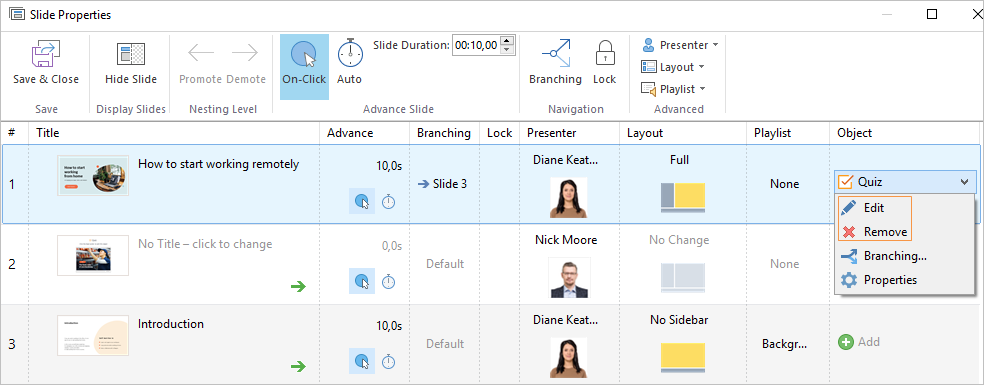Click the Lock padlock icon in ribbon
This screenshot has height=385, width=984.
tap(604, 53)
